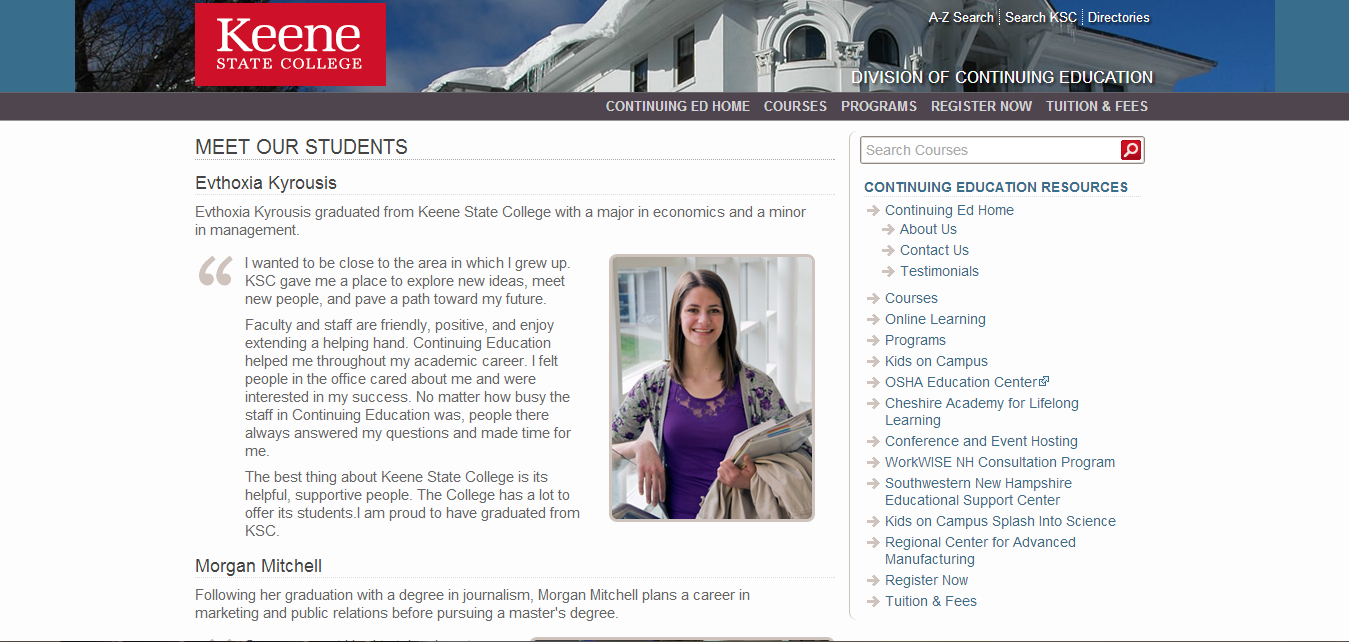Viewport: 1349px width, 642px height.
Task: Click the arrow icon beside Kids on Campus
Action: click(x=873, y=362)
